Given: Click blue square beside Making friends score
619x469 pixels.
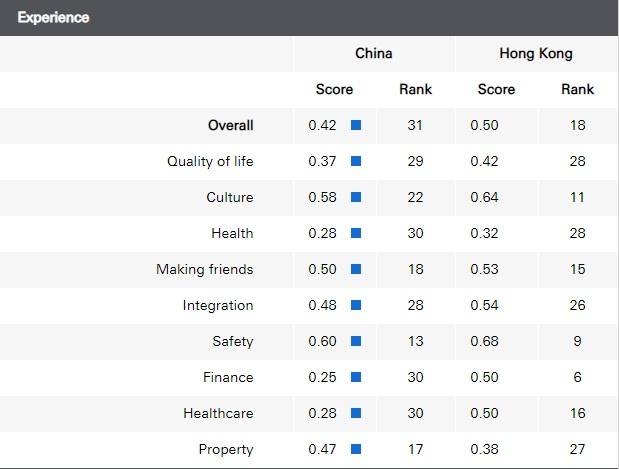Looking at the screenshot, I should click(356, 270).
